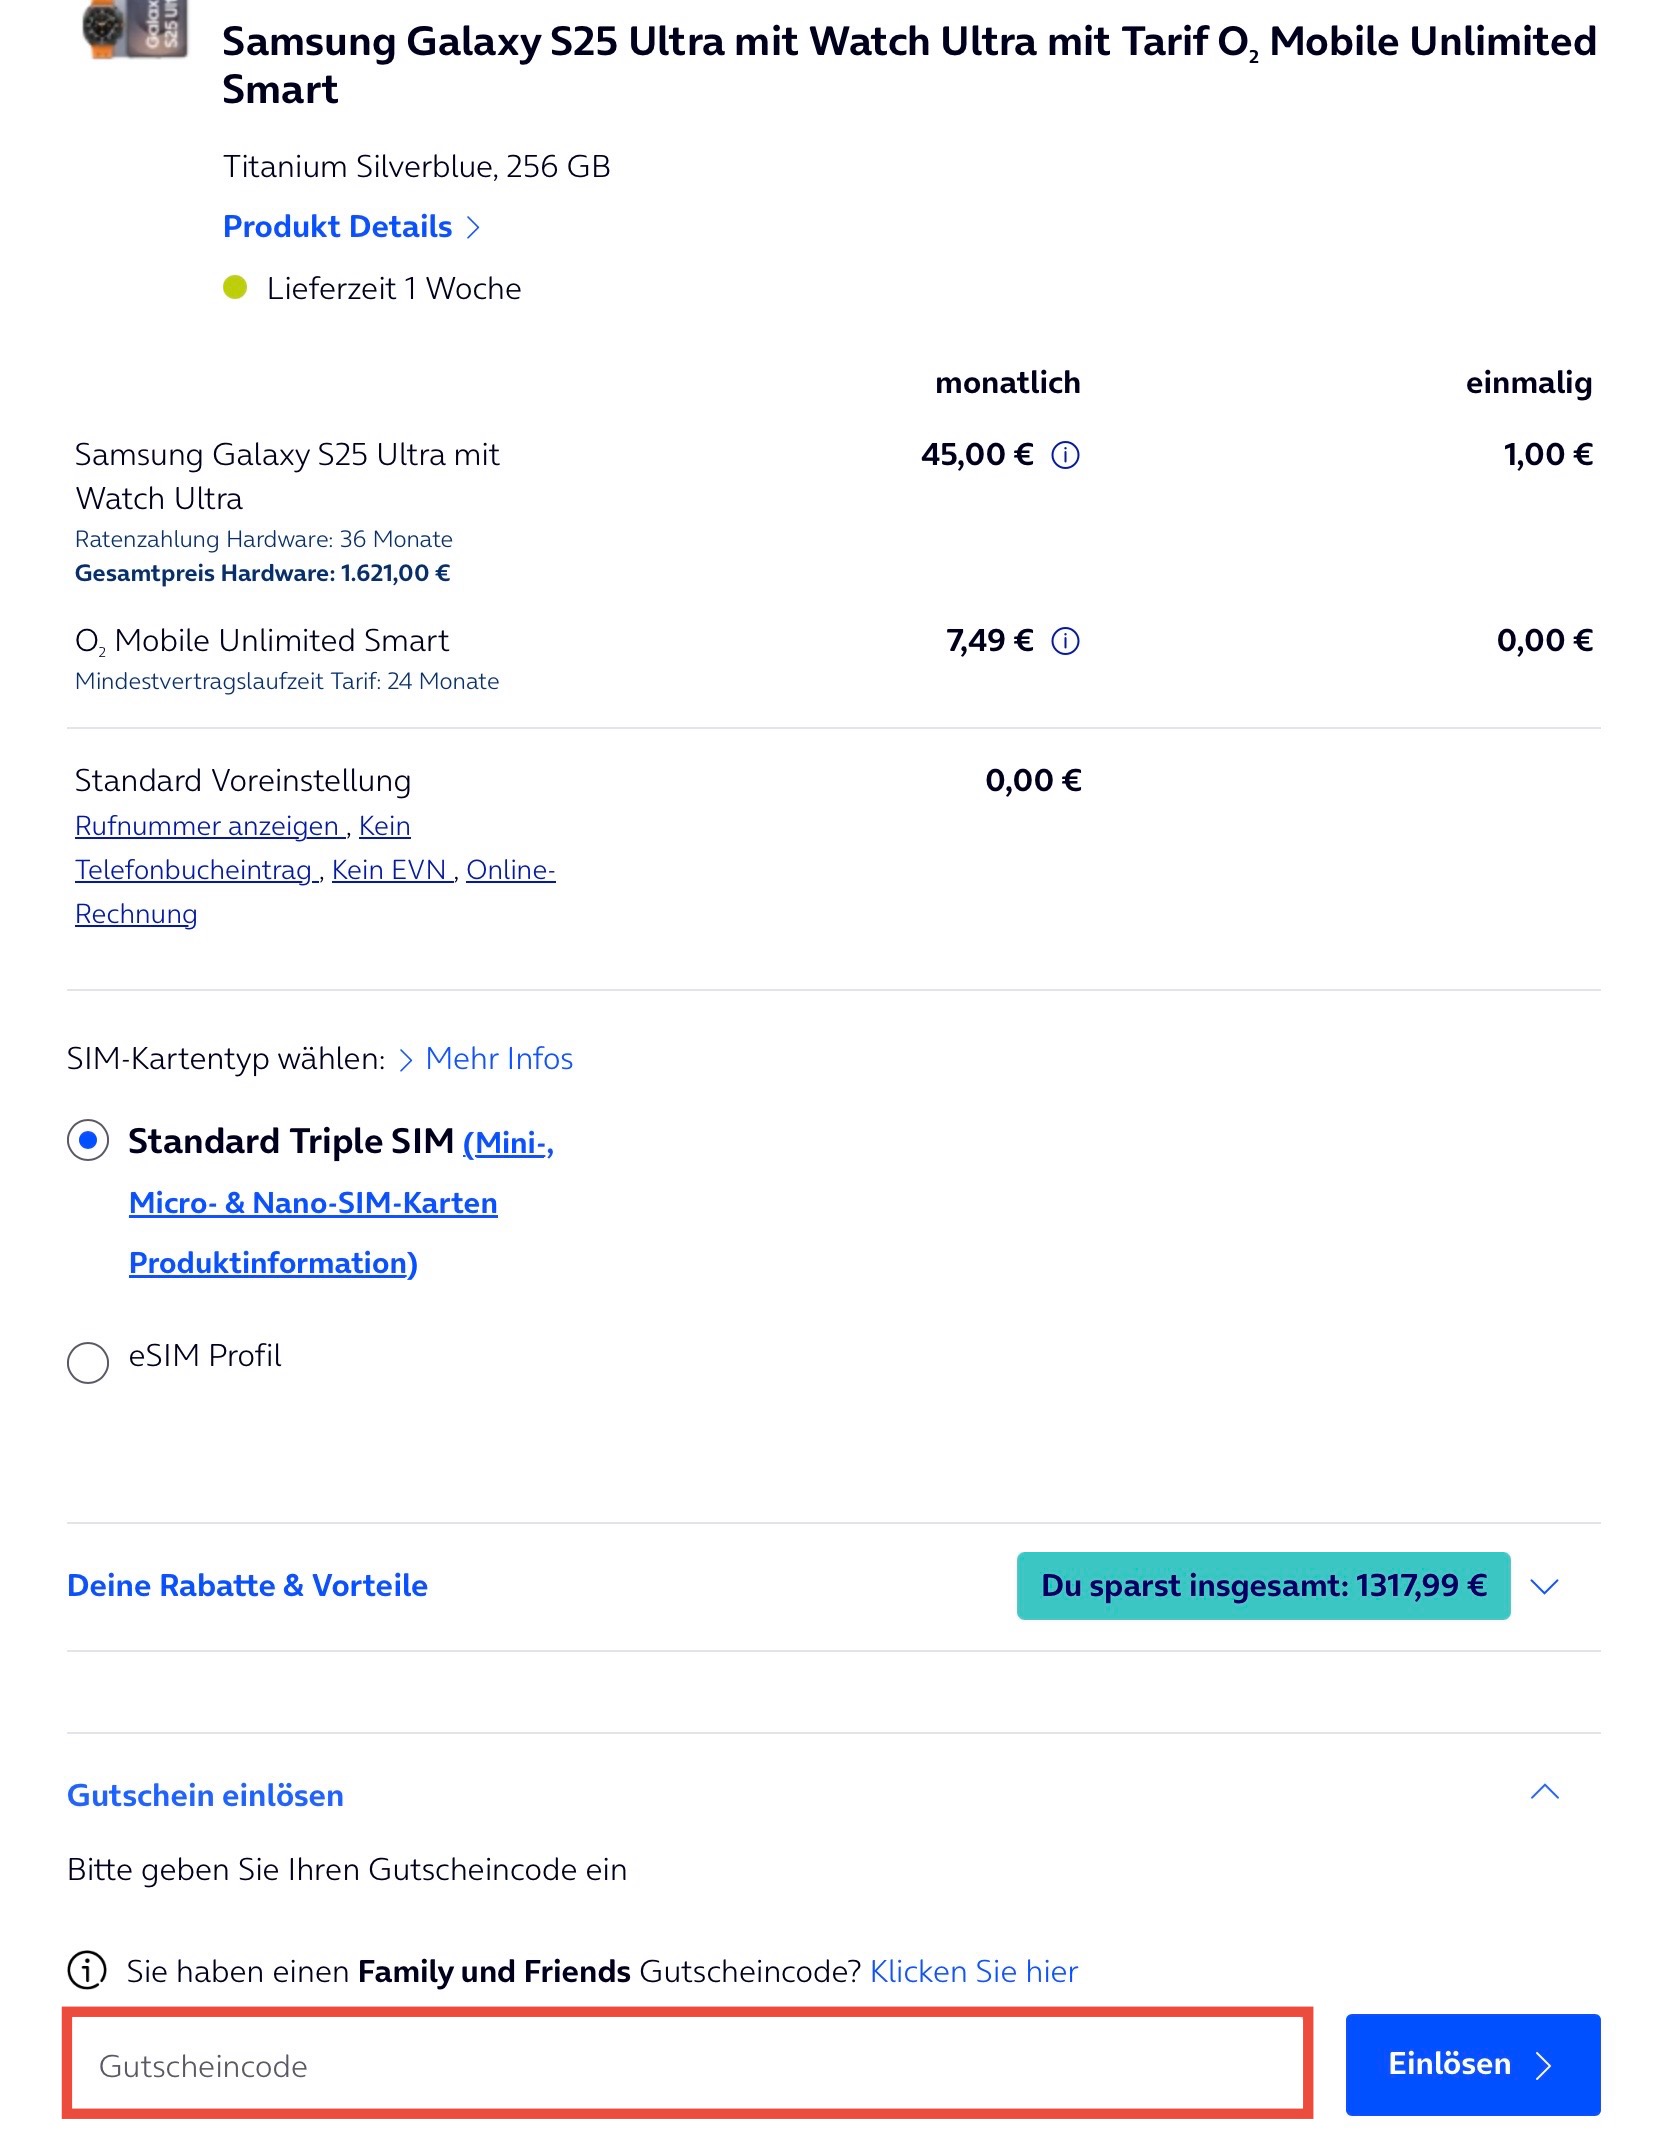Viewport: 1667px width, 2129px height.
Task: Expand the Du sparst insgesamt savings details
Action: (1547, 1585)
